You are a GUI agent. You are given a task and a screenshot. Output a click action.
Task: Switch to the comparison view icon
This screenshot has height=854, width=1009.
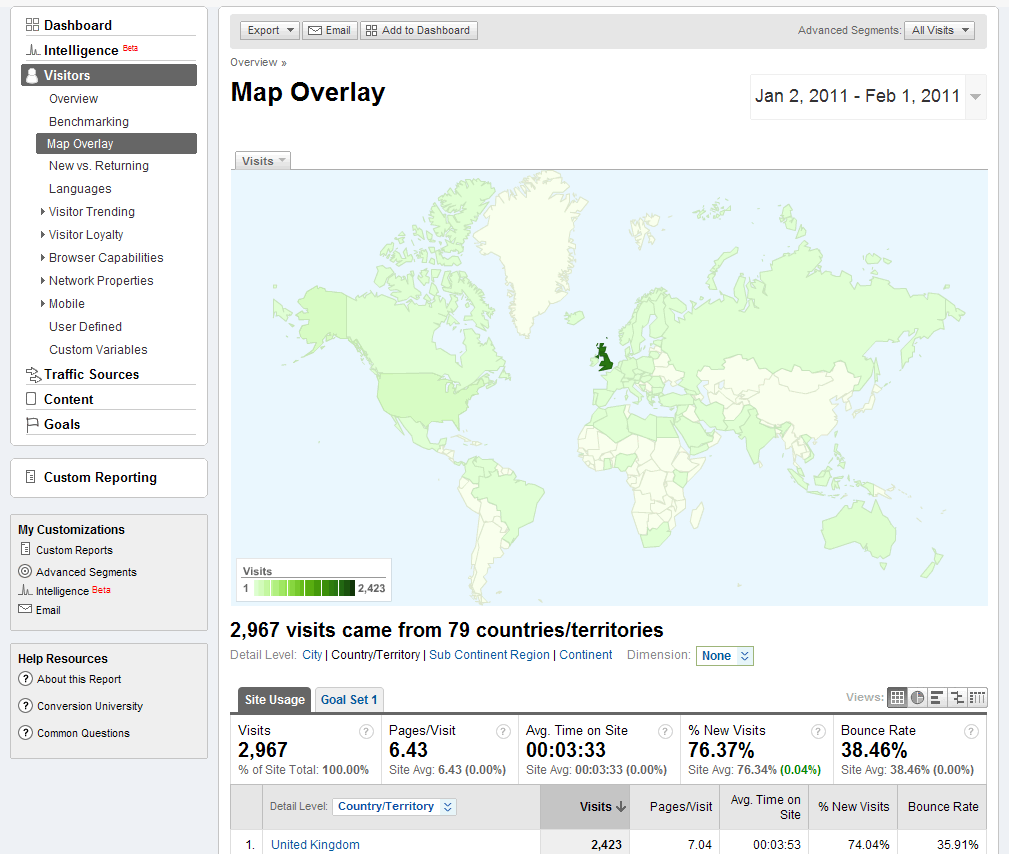coord(956,697)
